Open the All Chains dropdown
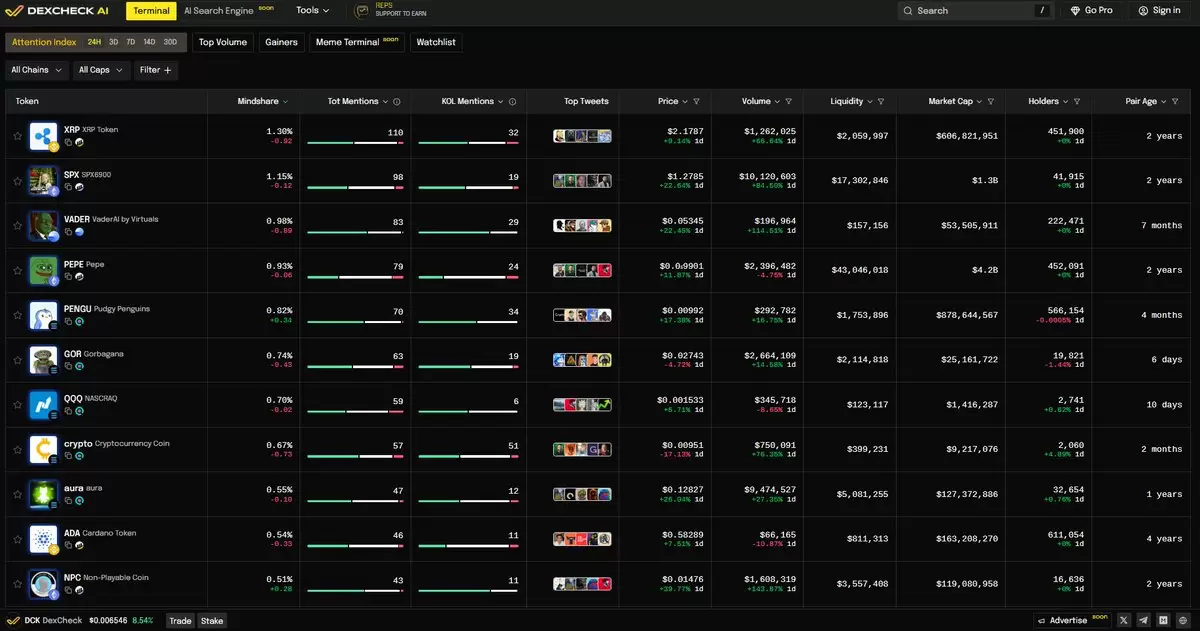 click(x=36, y=70)
